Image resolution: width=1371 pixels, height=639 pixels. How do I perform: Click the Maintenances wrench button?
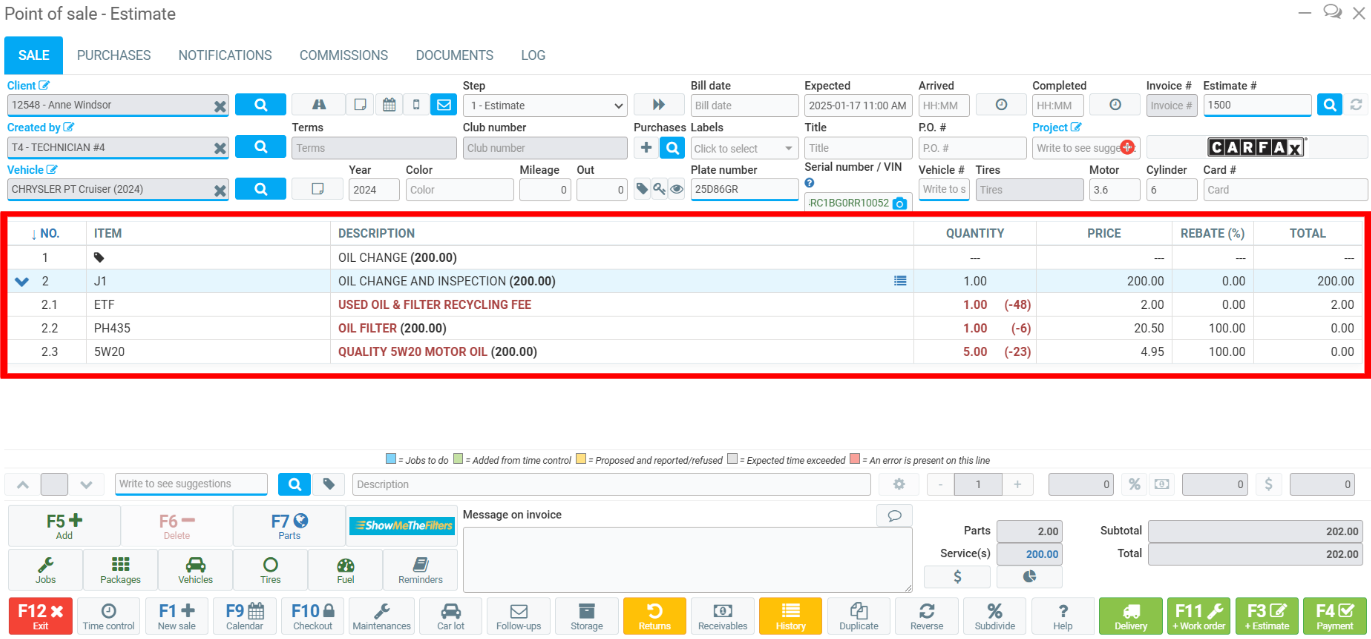coord(381,615)
